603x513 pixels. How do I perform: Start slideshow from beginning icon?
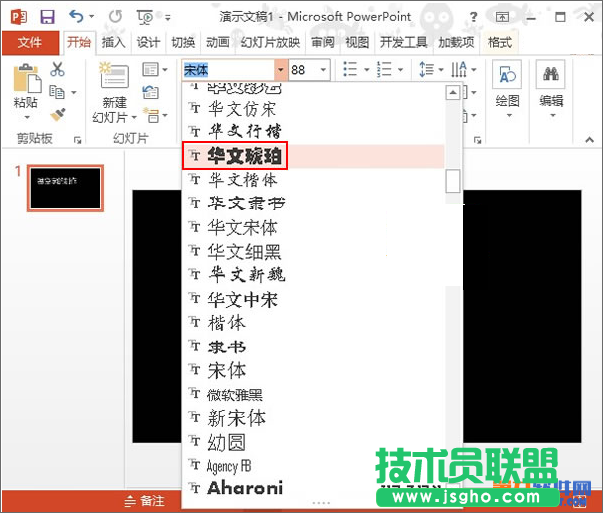(x=145, y=17)
